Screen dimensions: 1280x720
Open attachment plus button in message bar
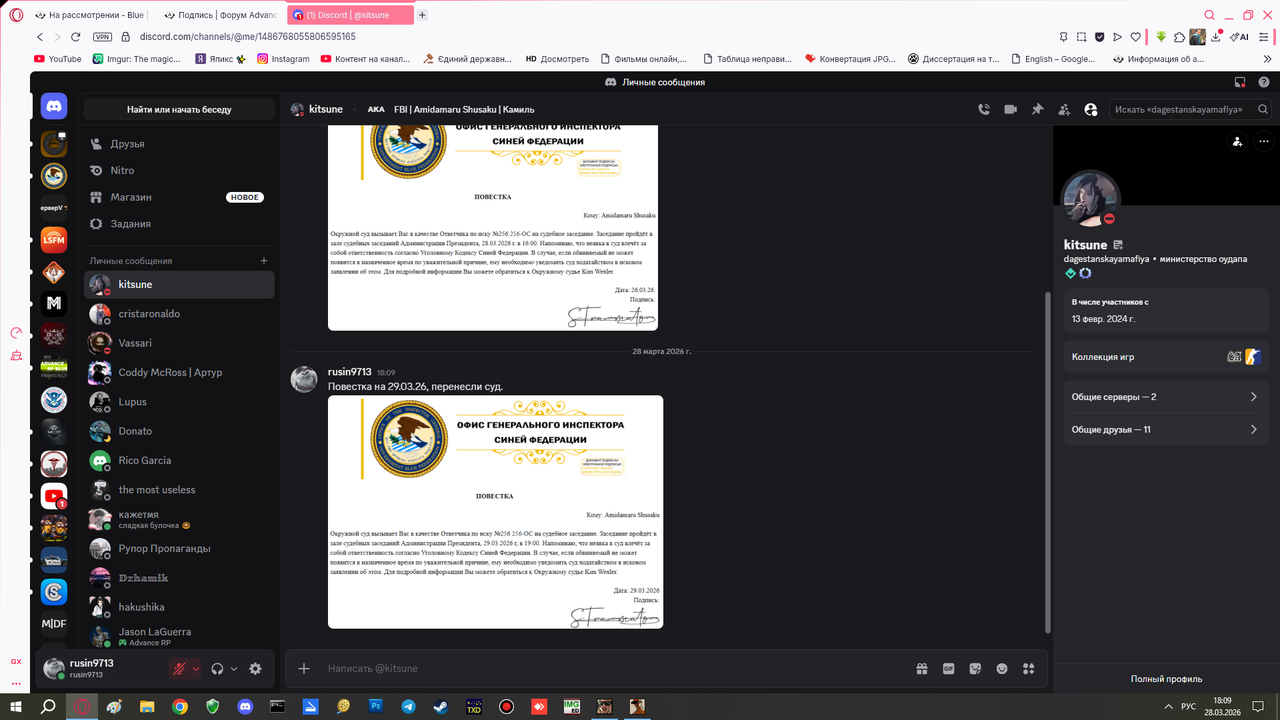coord(304,668)
